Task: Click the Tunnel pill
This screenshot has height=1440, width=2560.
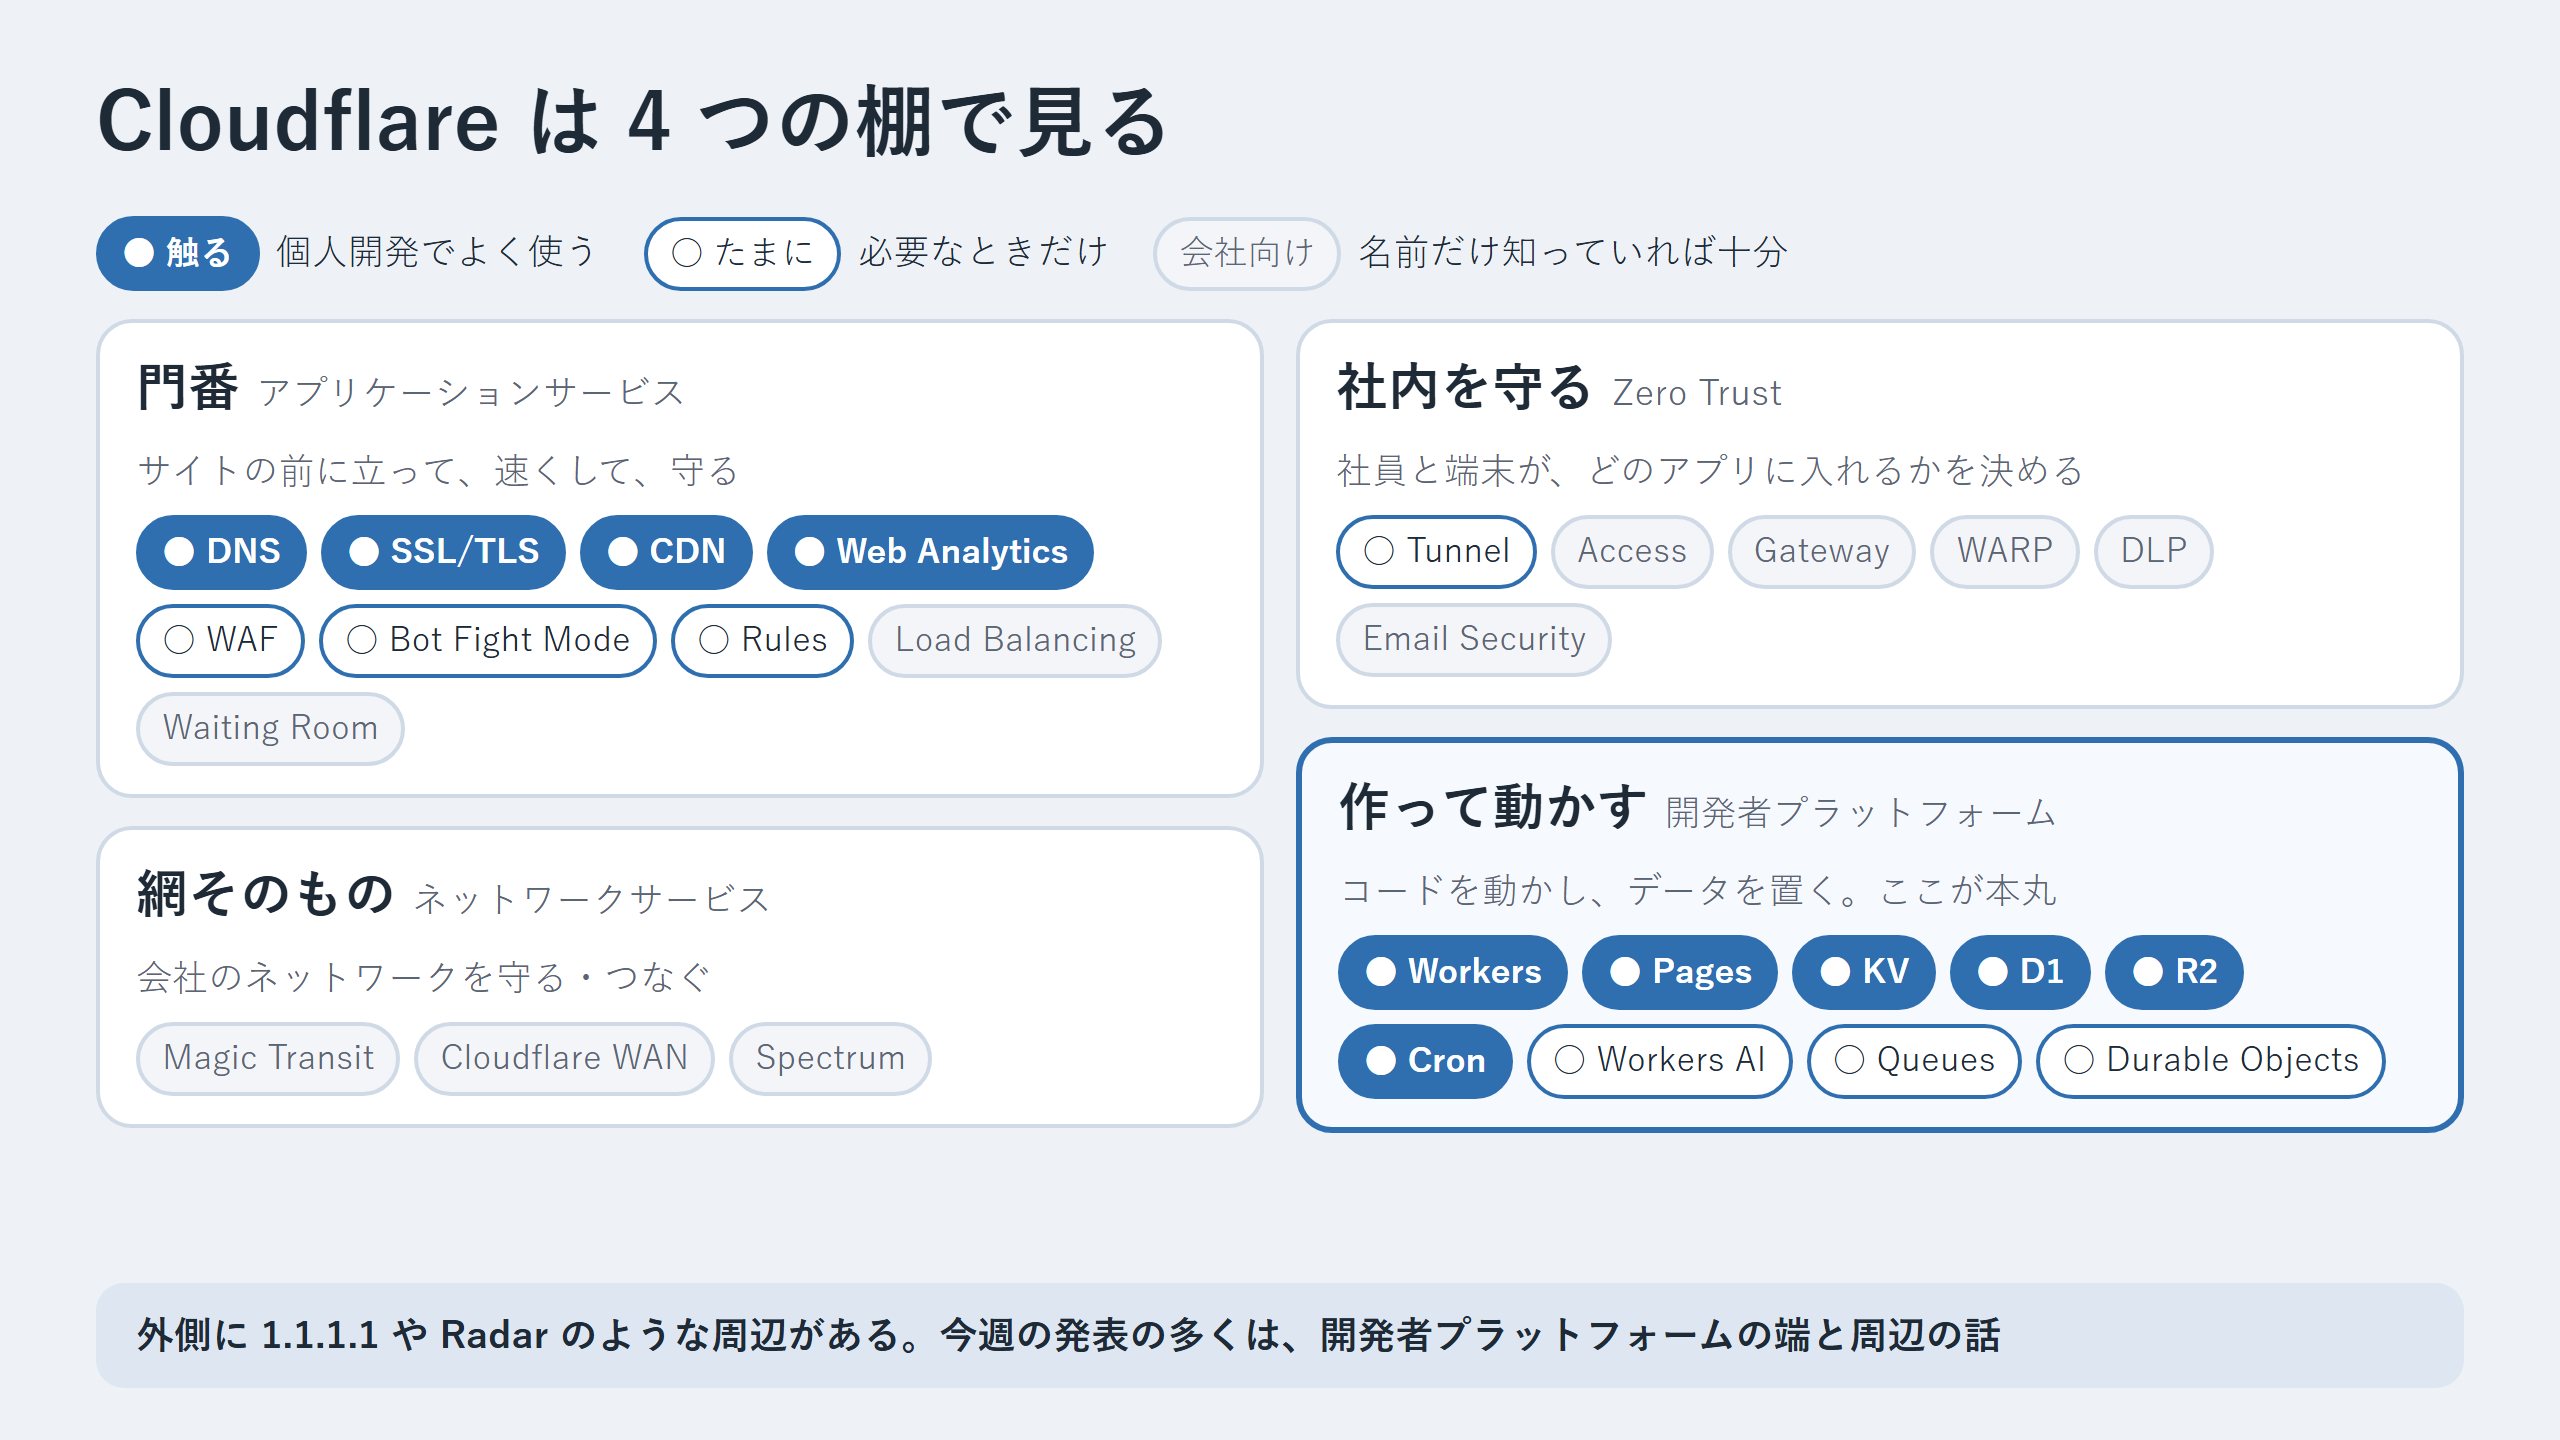Action: click(1436, 551)
